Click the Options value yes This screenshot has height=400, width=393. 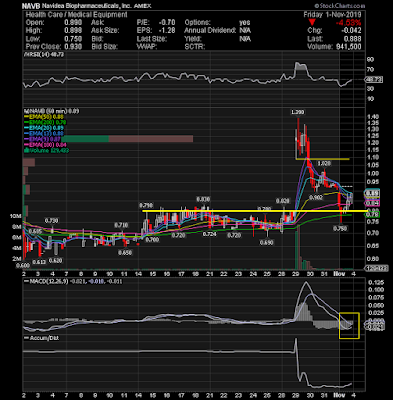245,23
